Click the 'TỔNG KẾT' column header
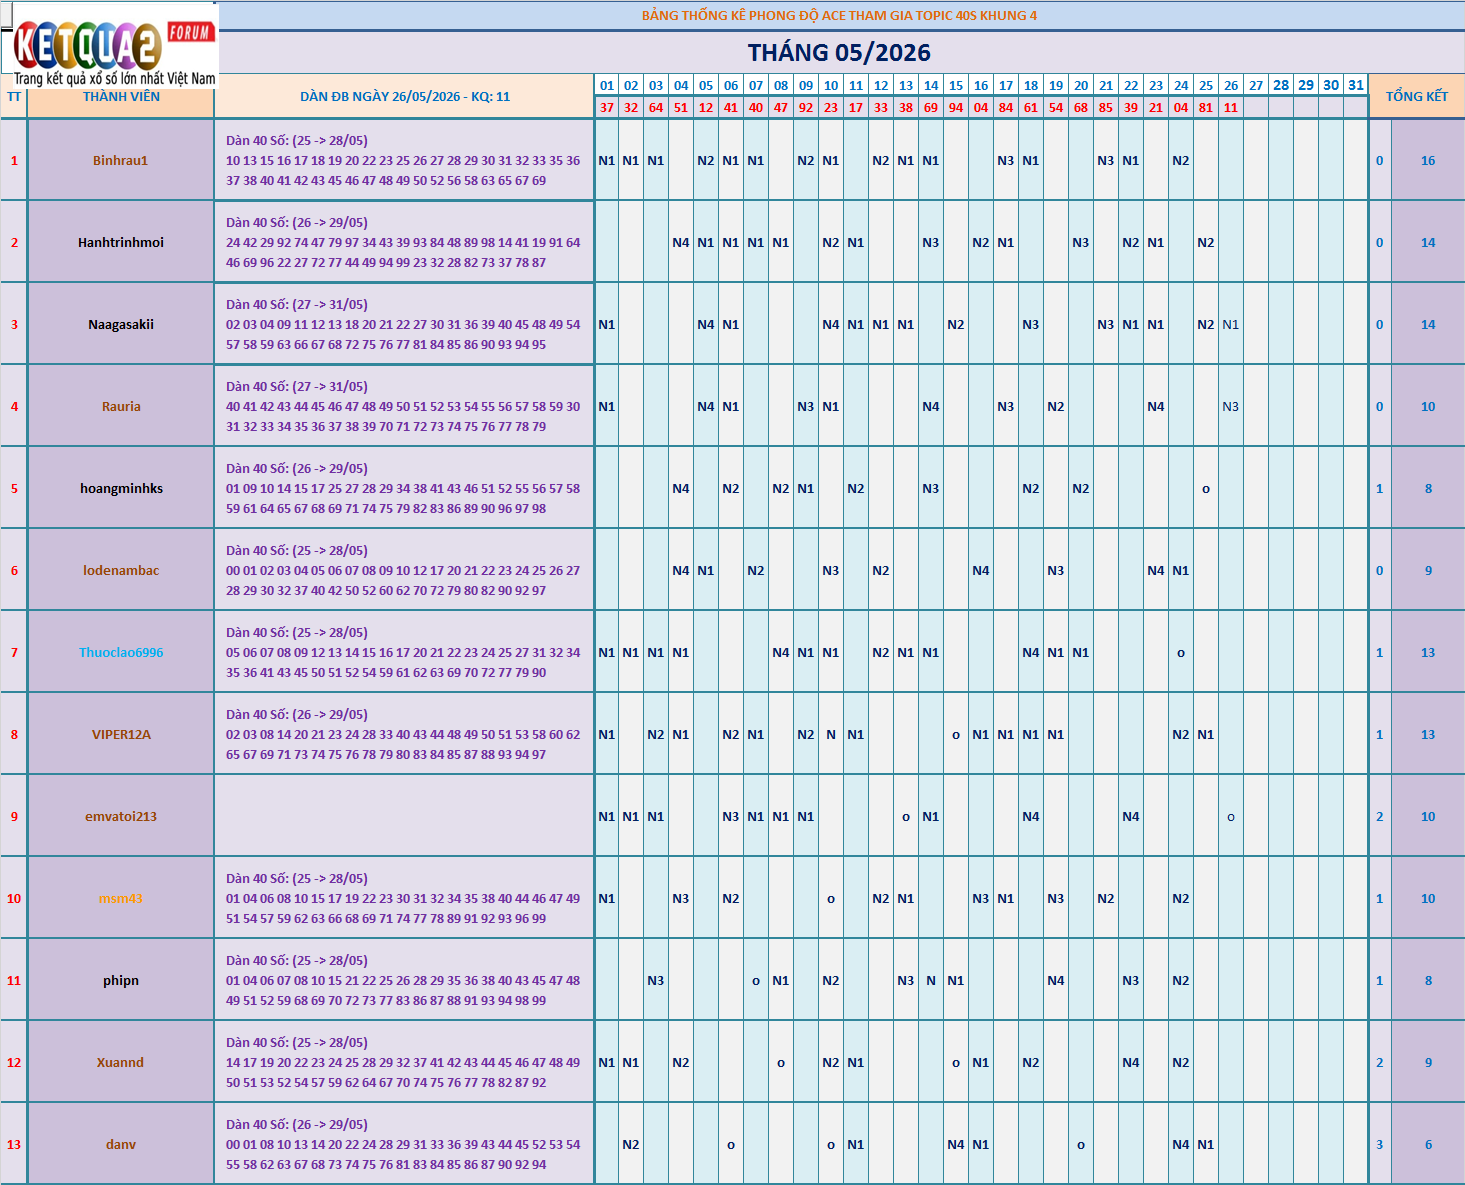Viewport: 1465px width, 1185px height. coord(1416,96)
